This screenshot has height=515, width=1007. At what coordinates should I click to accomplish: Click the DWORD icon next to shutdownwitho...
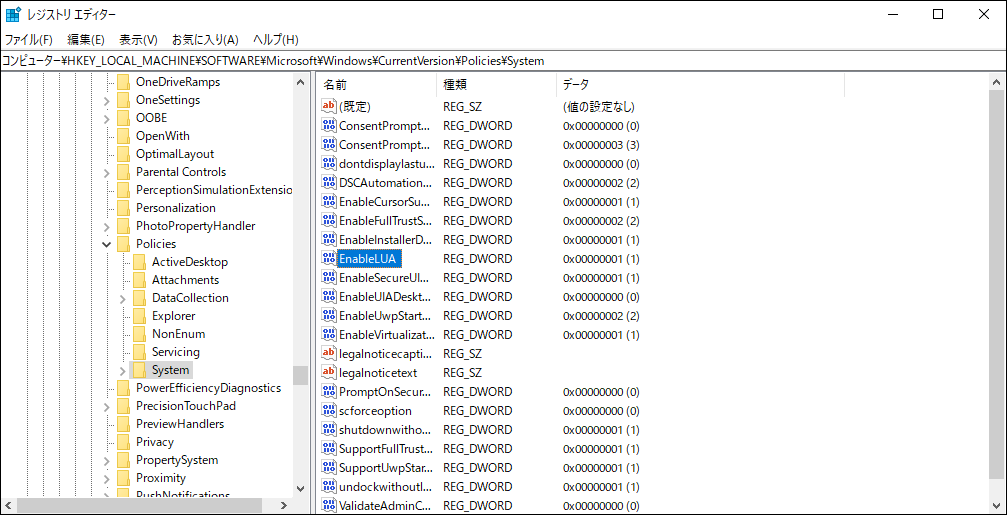click(329, 430)
